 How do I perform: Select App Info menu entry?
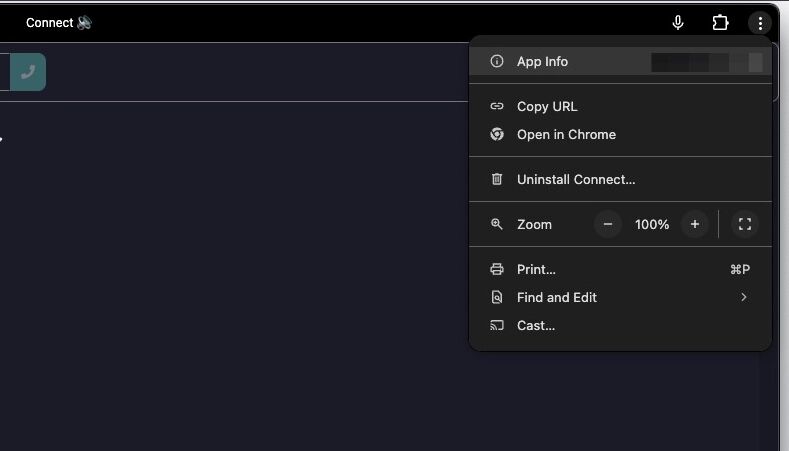(542, 62)
